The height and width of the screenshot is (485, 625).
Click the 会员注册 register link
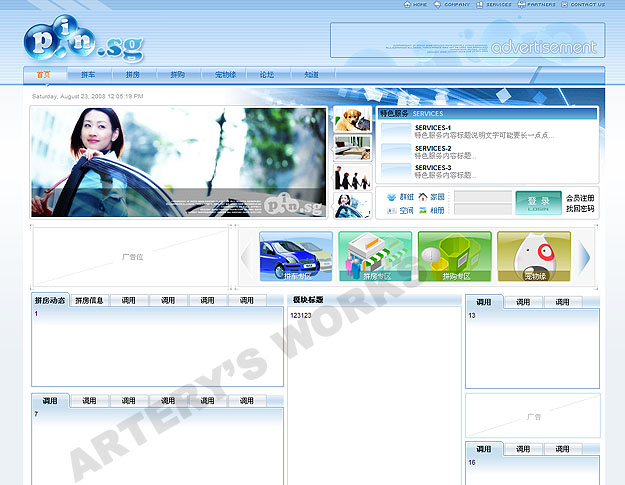(x=580, y=198)
